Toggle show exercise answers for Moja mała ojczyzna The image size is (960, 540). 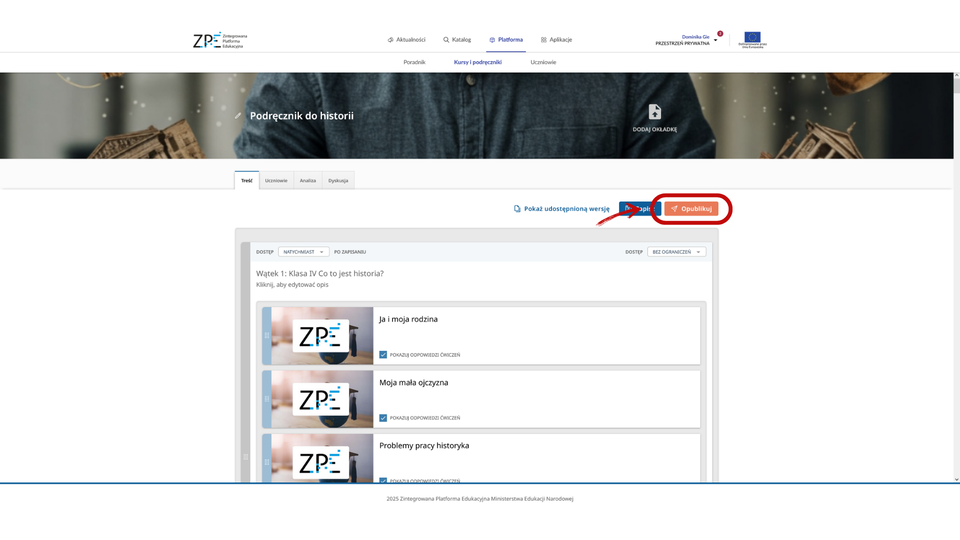383,417
